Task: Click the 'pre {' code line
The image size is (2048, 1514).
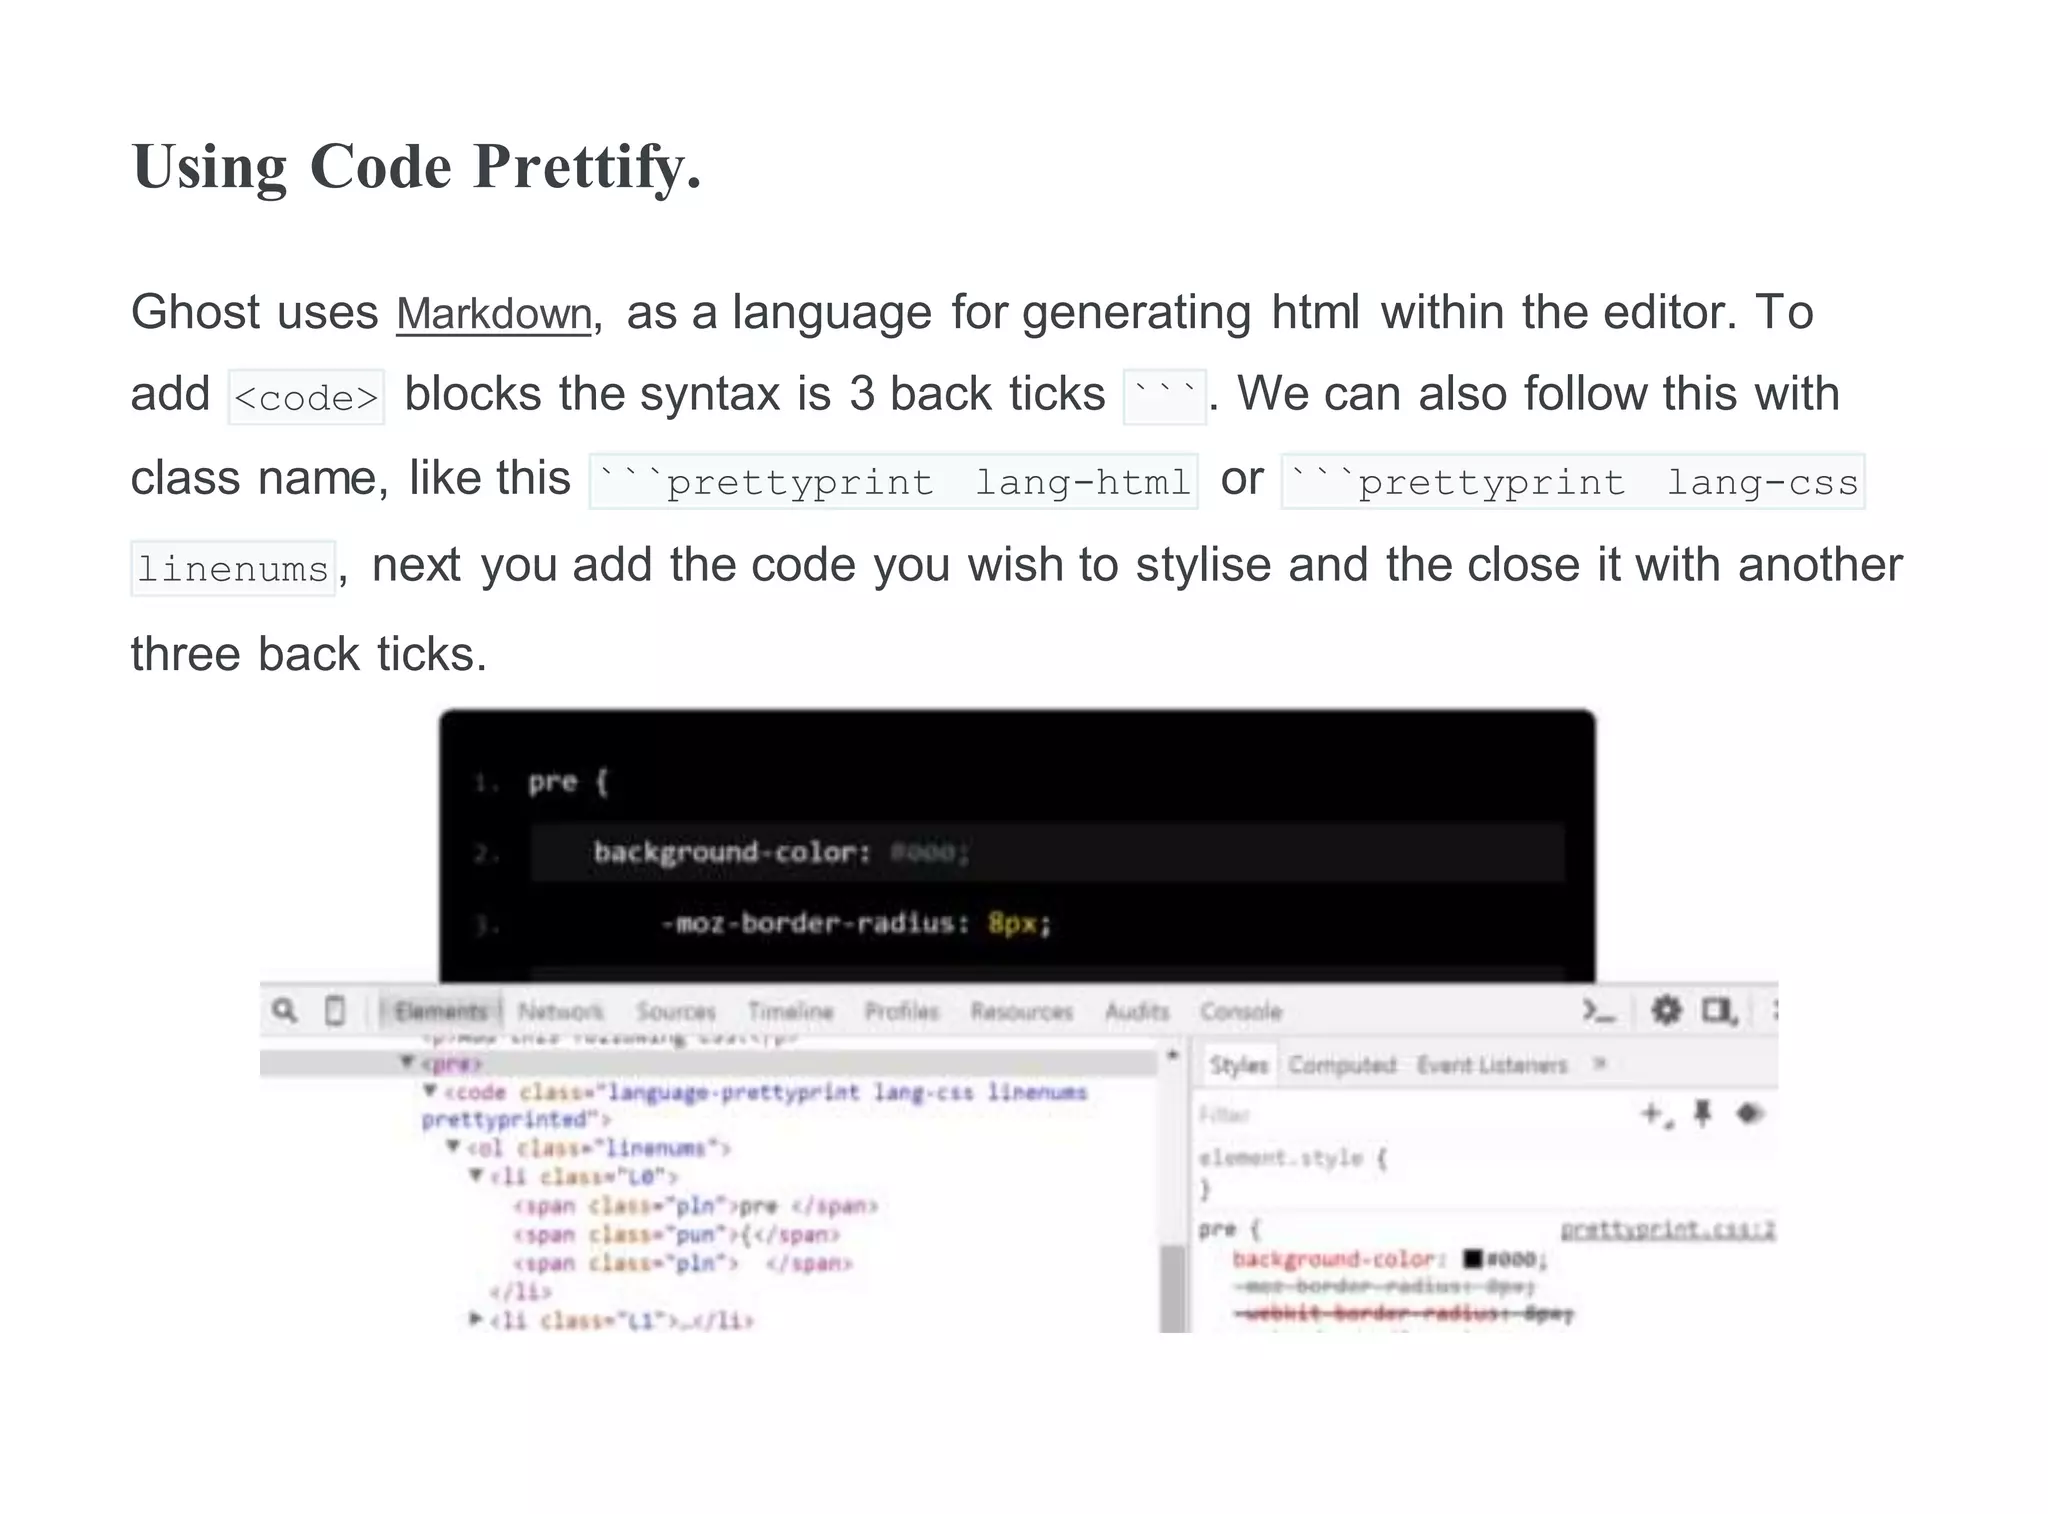Action: (568, 782)
